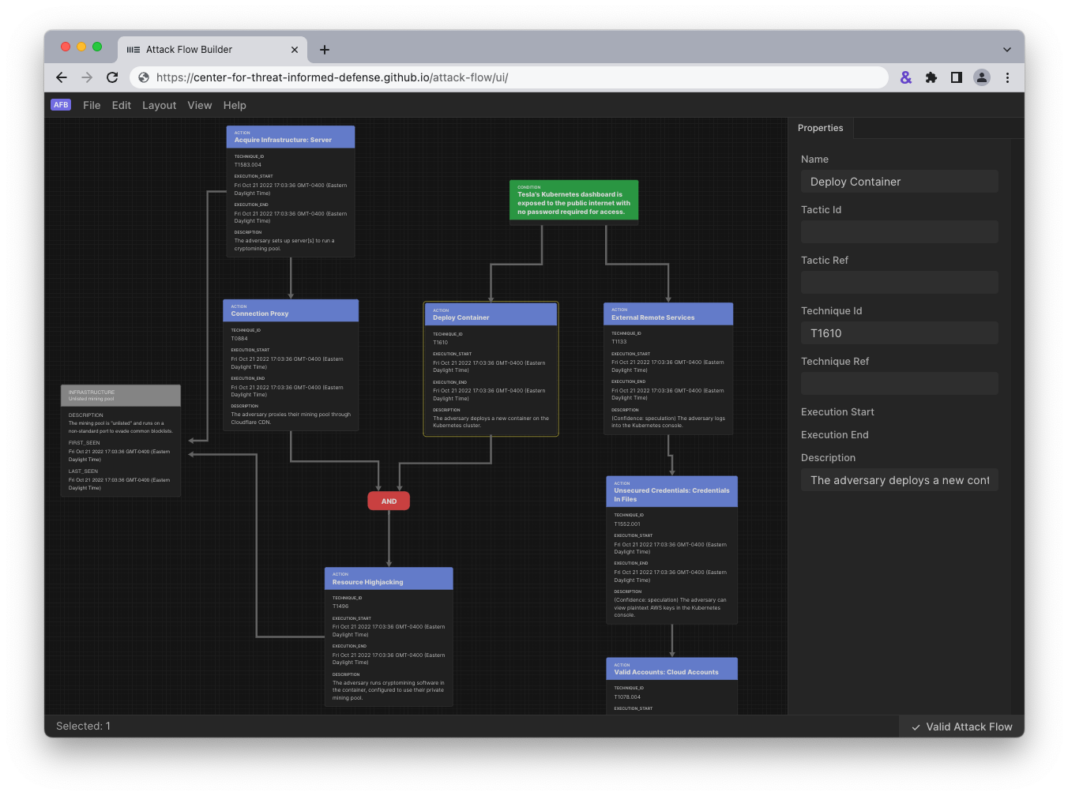Expand the tab search chevron

1006,49
